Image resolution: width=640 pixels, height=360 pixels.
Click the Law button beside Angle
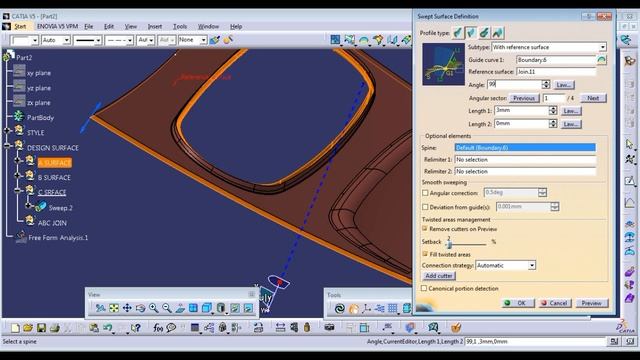563,85
